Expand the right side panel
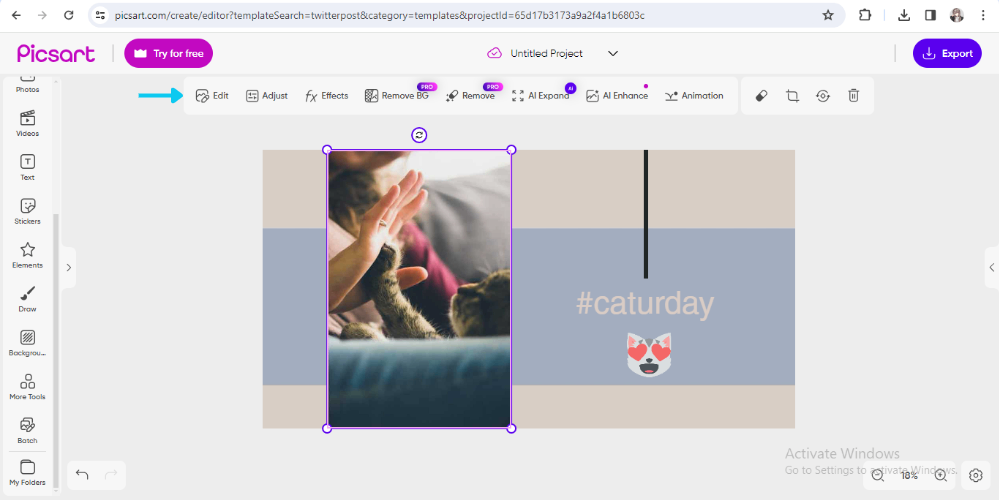Viewport: 1000px width, 500px height. (x=992, y=268)
